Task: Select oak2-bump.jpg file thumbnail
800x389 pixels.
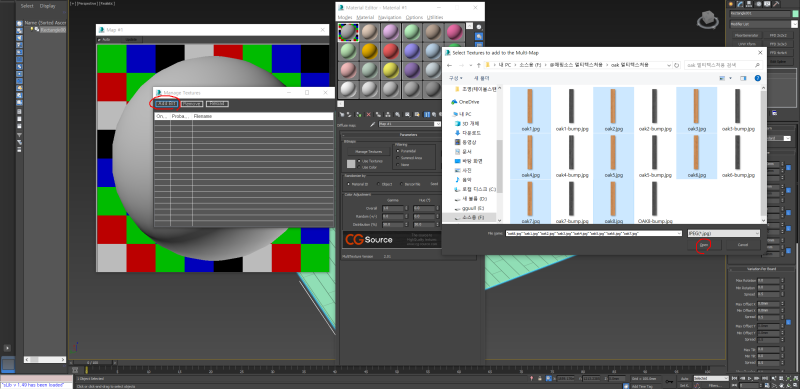Action: tap(655, 106)
